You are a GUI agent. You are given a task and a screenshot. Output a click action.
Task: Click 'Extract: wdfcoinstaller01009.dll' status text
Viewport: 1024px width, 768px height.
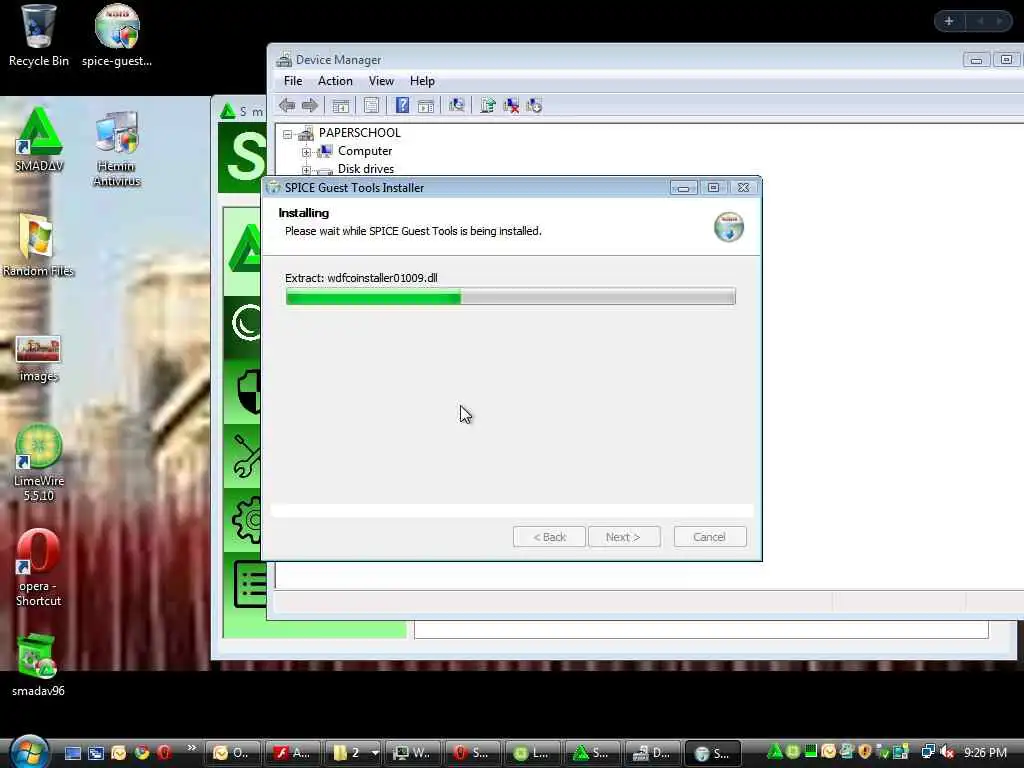(361, 278)
